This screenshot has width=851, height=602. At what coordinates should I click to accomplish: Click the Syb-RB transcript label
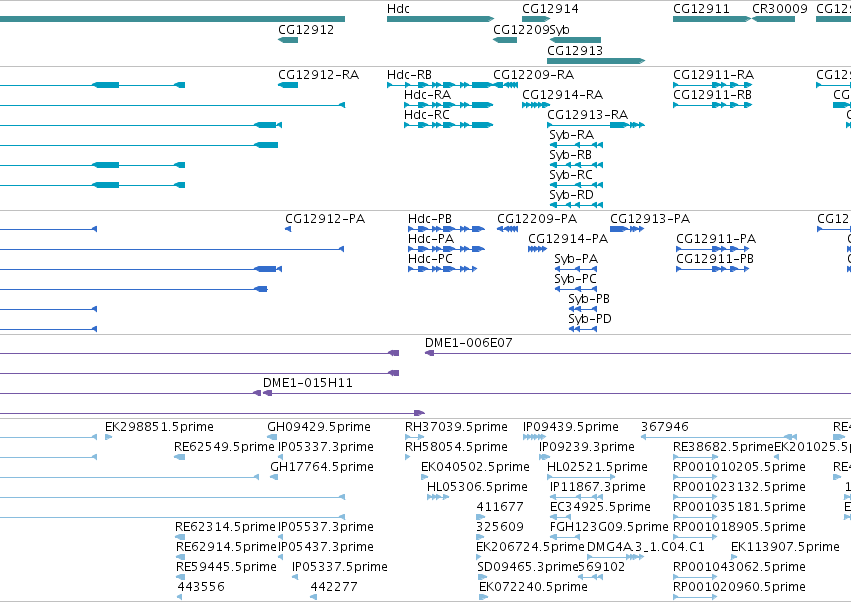[570, 155]
